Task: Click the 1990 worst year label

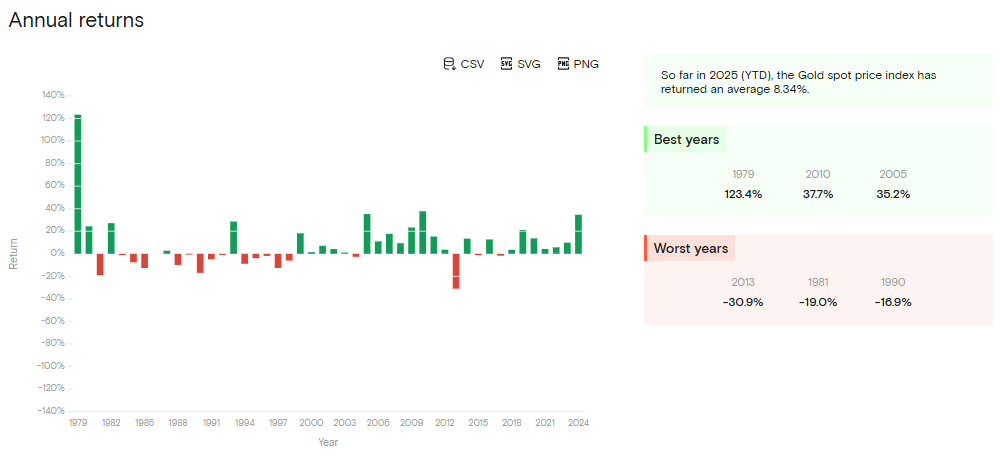Action: (893, 282)
